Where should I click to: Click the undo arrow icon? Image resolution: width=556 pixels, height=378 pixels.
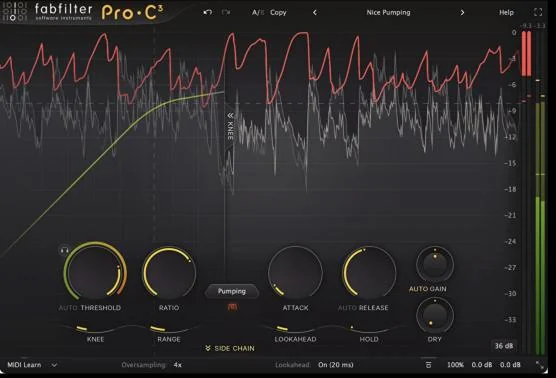pos(207,12)
